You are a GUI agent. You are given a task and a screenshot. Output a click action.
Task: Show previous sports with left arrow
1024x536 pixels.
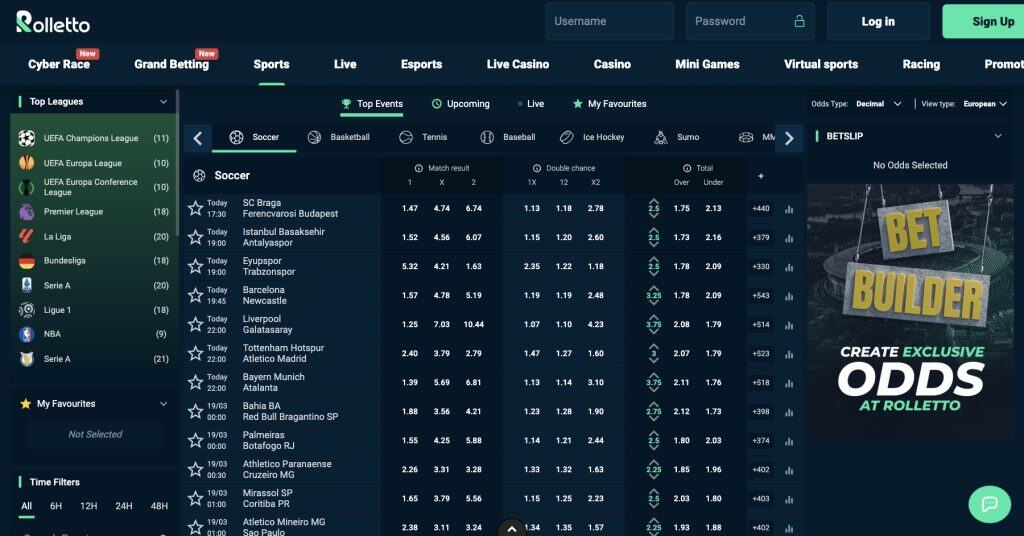tap(198, 138)
